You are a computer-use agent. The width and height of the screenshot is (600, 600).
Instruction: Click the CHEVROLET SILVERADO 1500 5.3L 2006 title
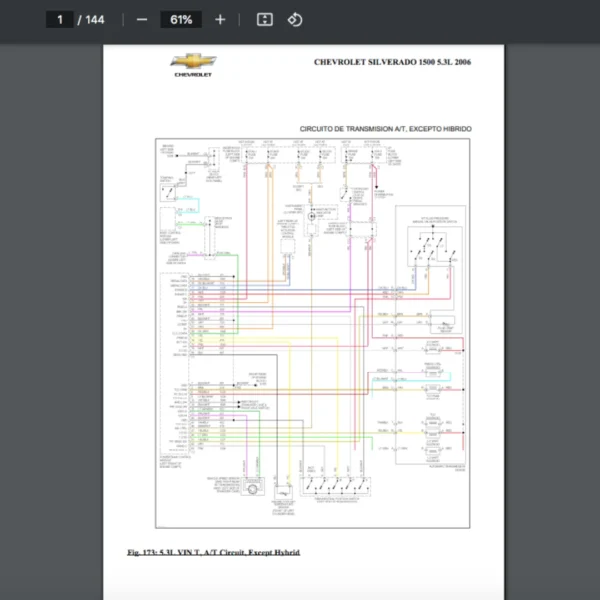392,62
